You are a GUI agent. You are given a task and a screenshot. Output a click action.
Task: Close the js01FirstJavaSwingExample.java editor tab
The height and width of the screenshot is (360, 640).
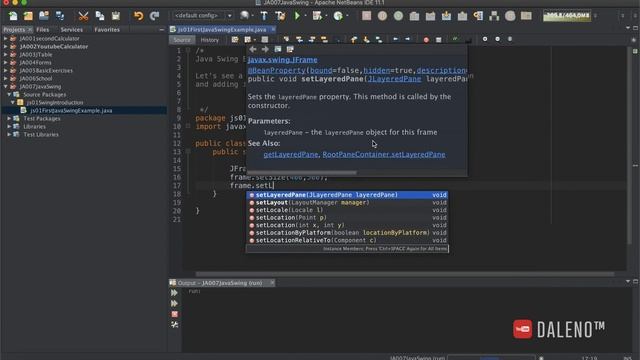[x=273, y=29]
